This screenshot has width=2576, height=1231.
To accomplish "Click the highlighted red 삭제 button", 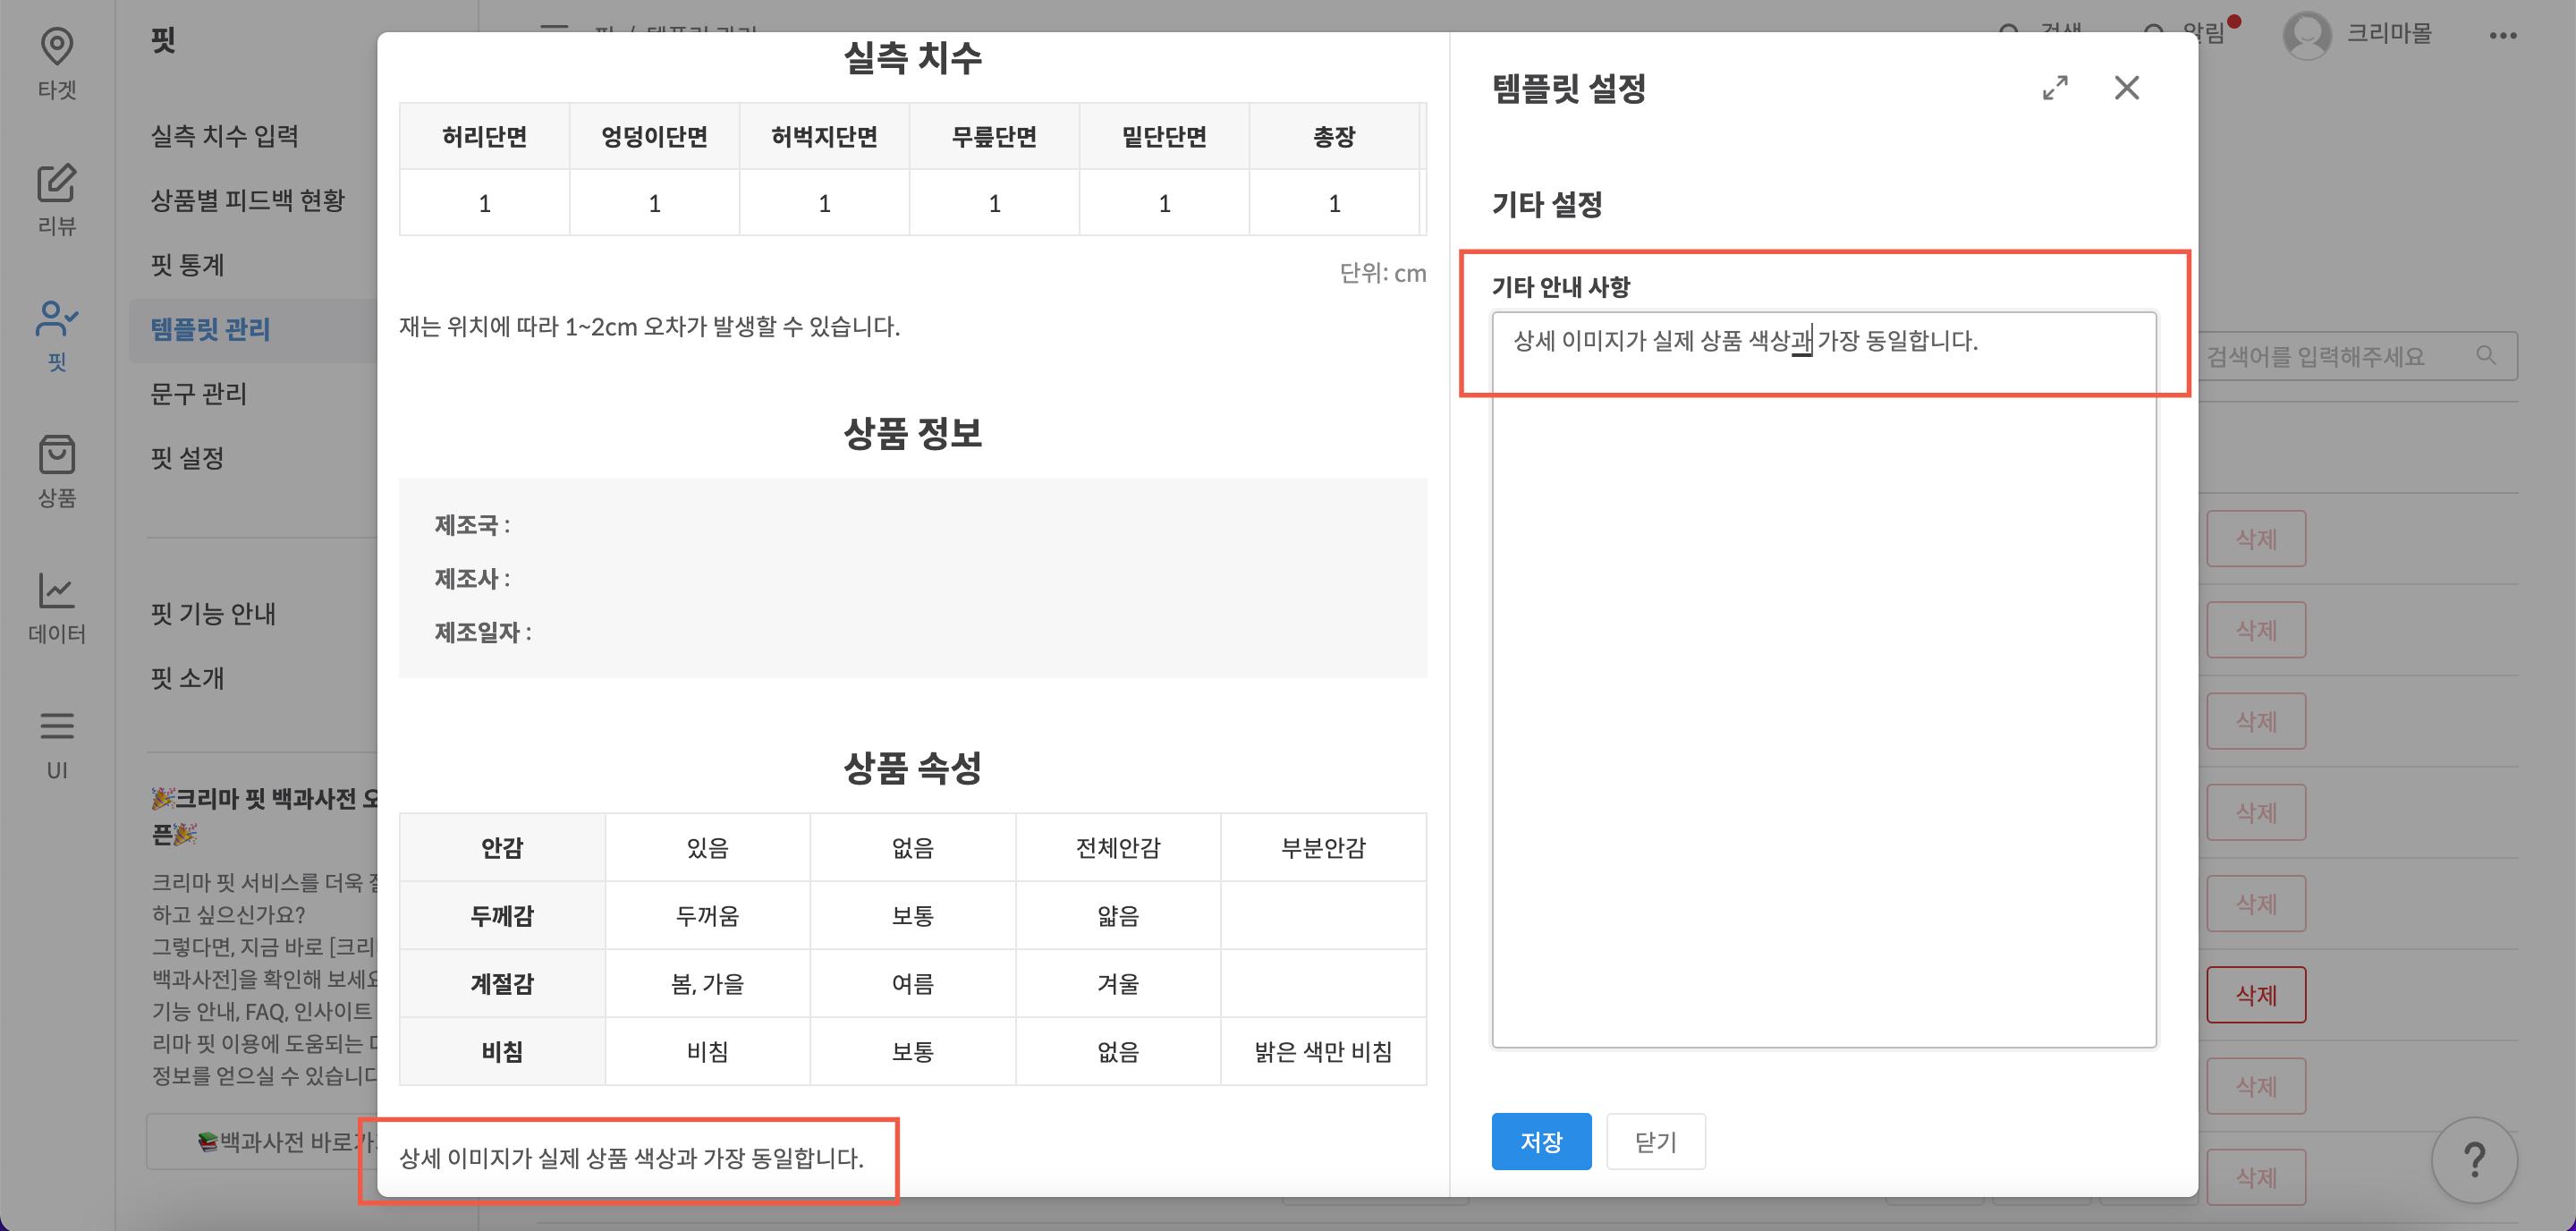I will [x=2256, y=994].
